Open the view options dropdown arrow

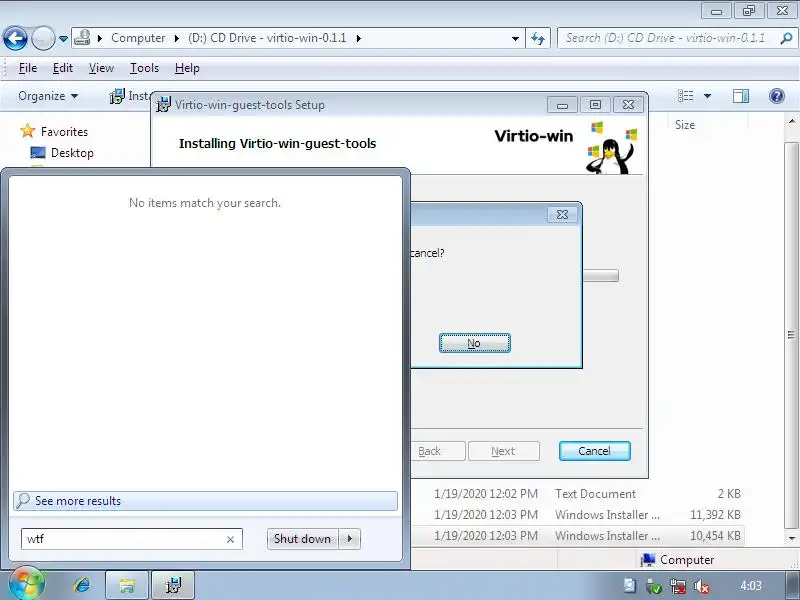click(707, 96)
